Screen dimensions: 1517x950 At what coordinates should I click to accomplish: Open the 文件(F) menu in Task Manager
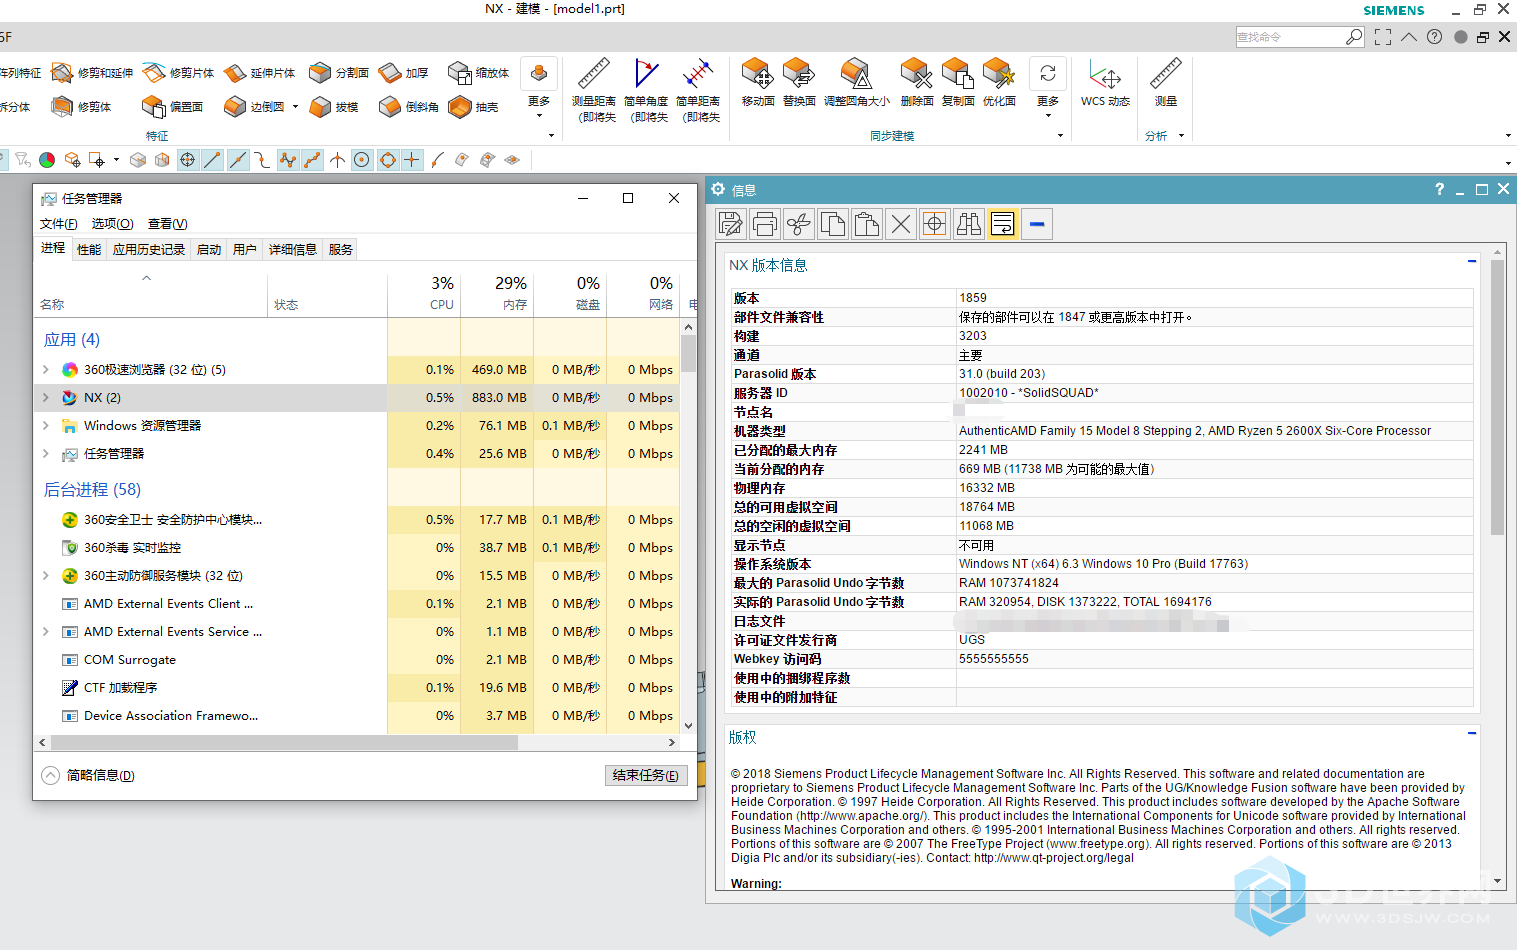pos(59,224)
